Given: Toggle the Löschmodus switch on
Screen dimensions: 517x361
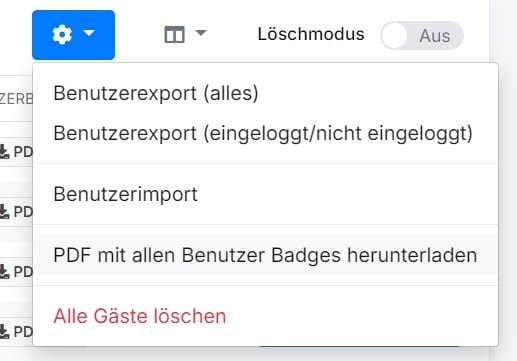Looking at the screenshot, I should [x=422, y=35].
